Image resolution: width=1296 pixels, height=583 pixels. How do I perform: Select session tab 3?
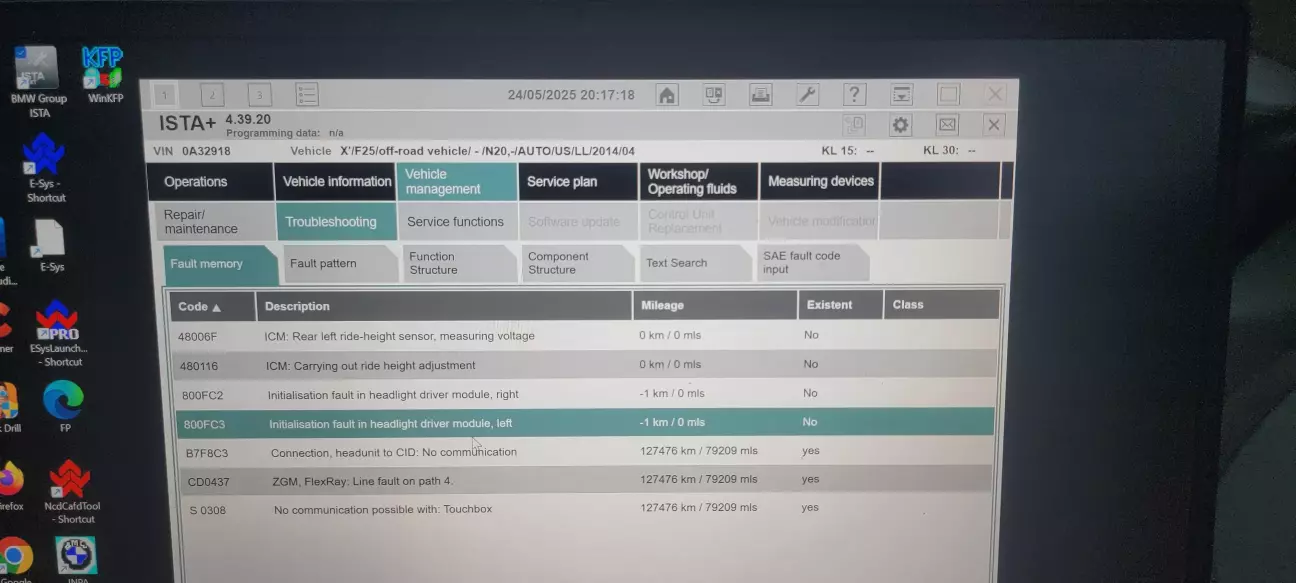pos(259,96)
